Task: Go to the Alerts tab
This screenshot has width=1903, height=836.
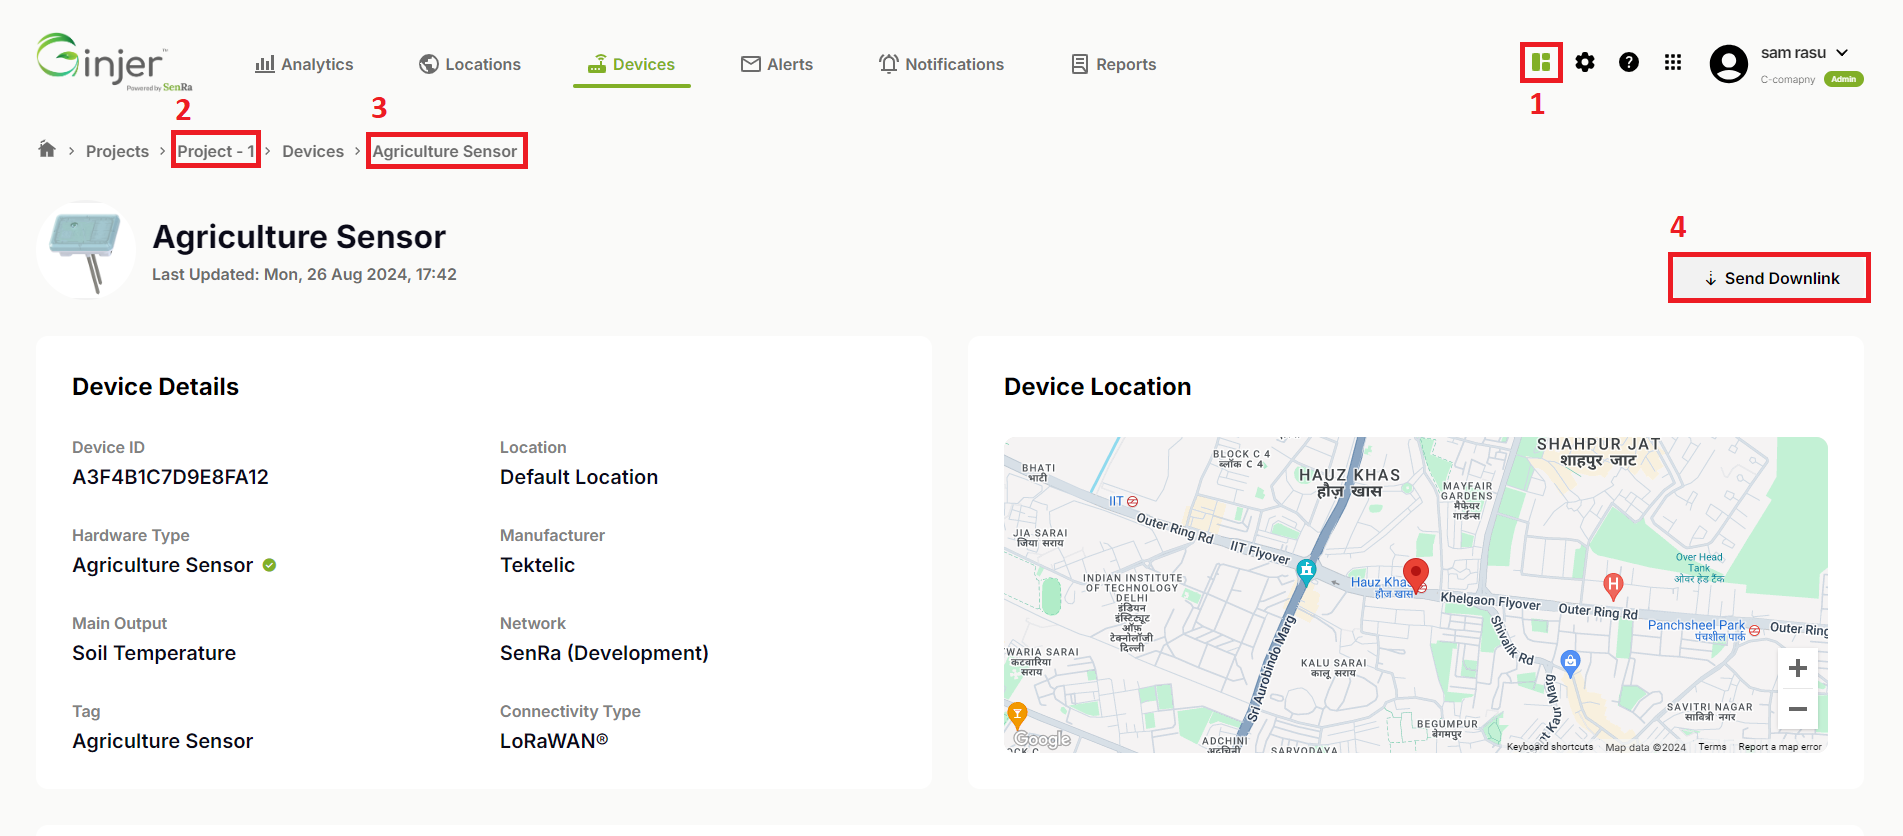Action: (x=776, y=64)
